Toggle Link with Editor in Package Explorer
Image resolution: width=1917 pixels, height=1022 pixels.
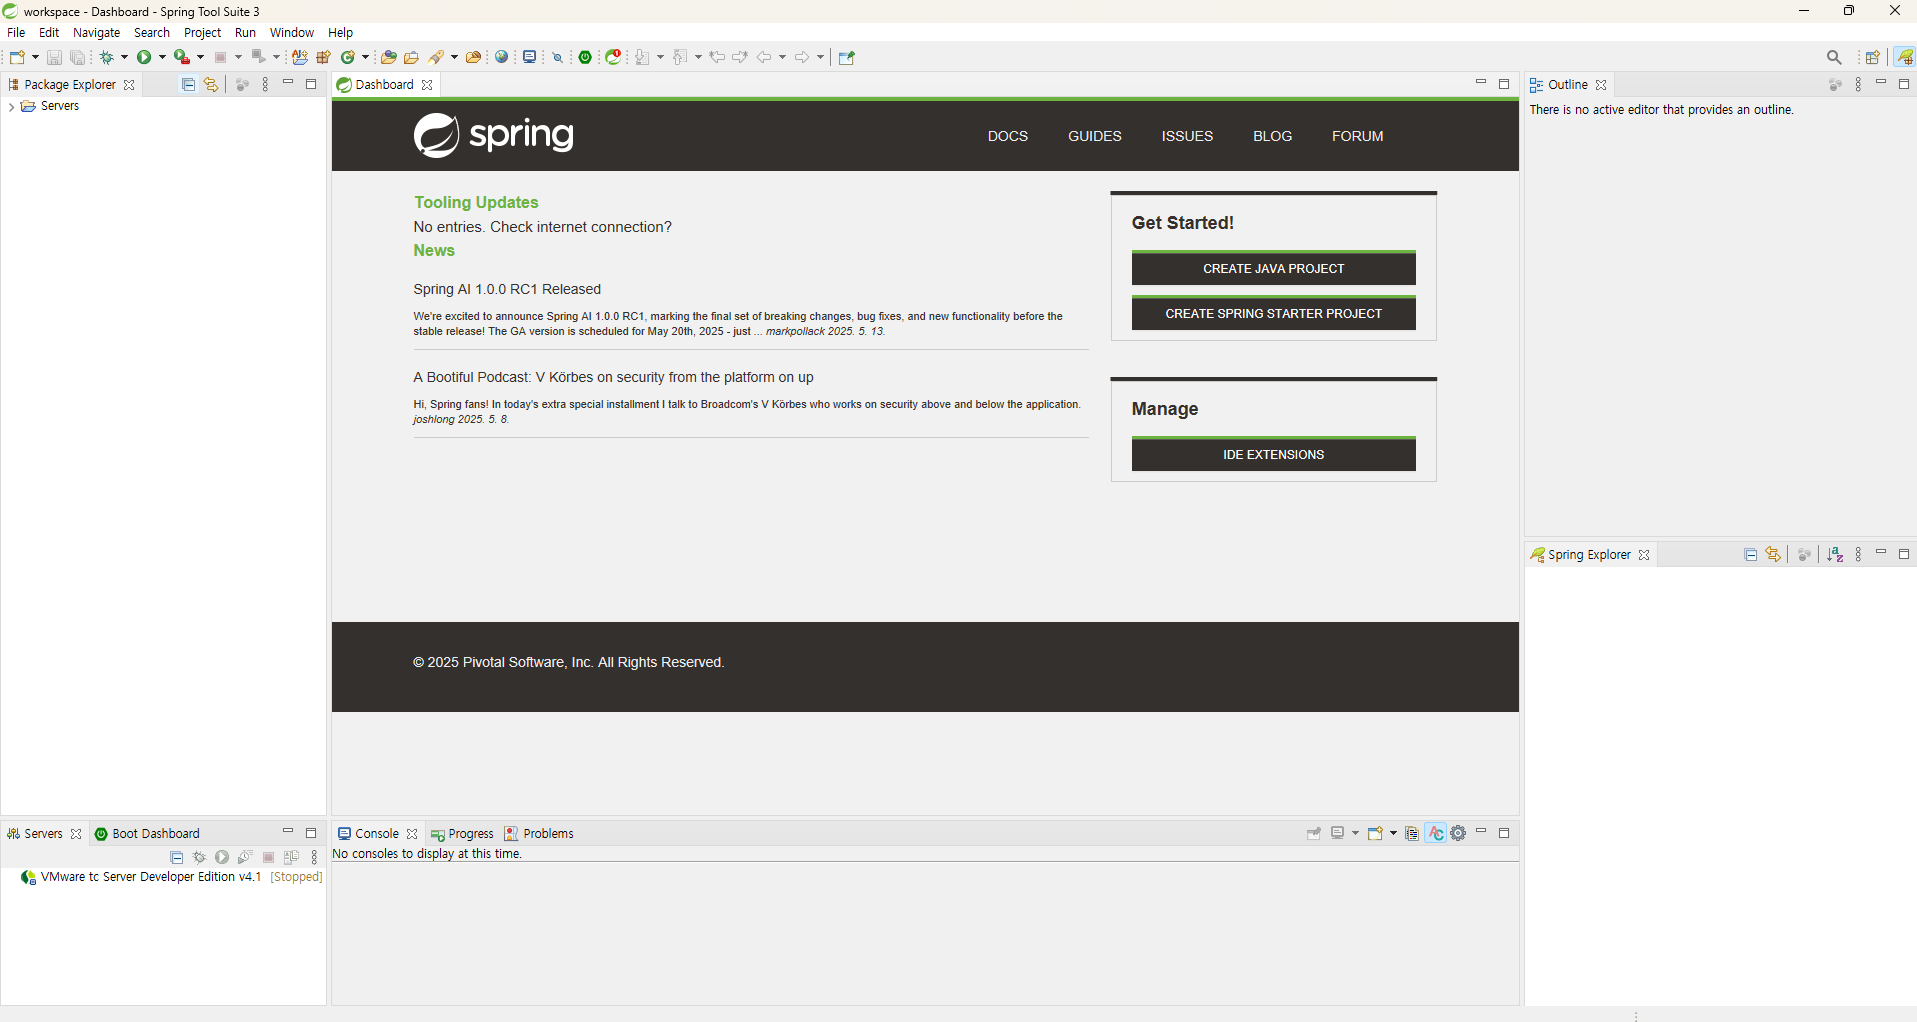point(211,85)
